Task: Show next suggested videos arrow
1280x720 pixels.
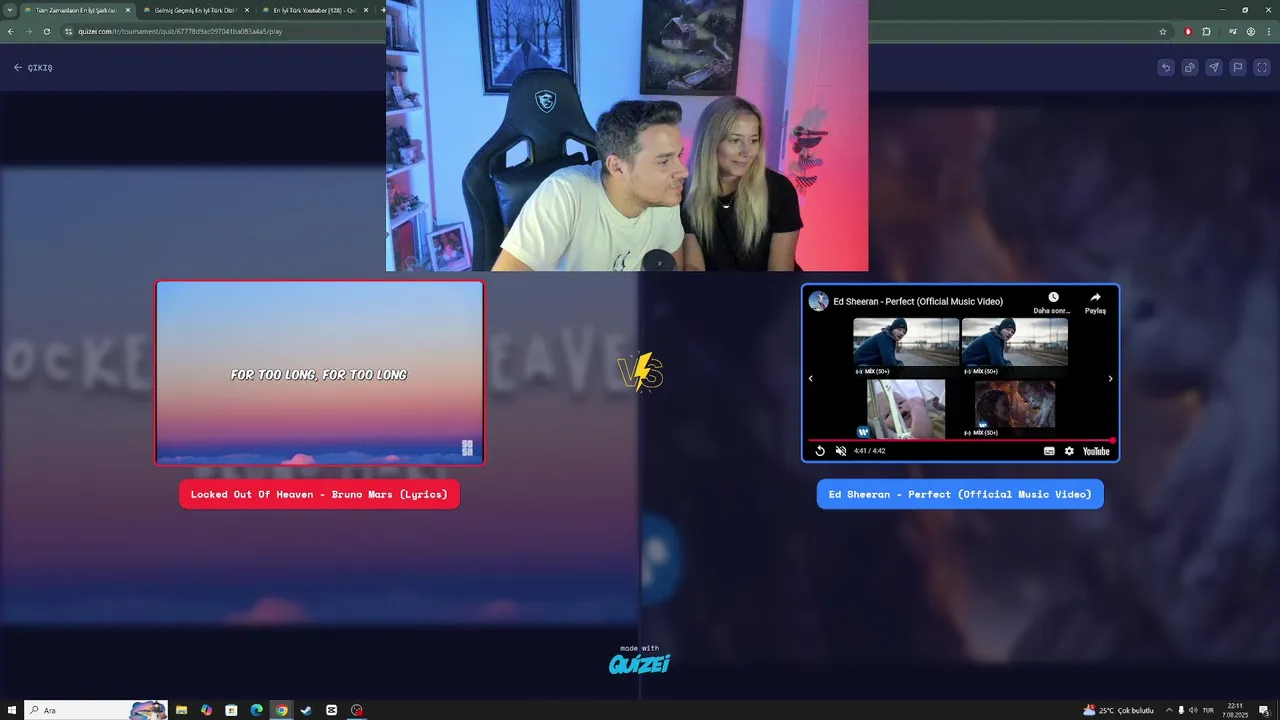Action: 1110,379
